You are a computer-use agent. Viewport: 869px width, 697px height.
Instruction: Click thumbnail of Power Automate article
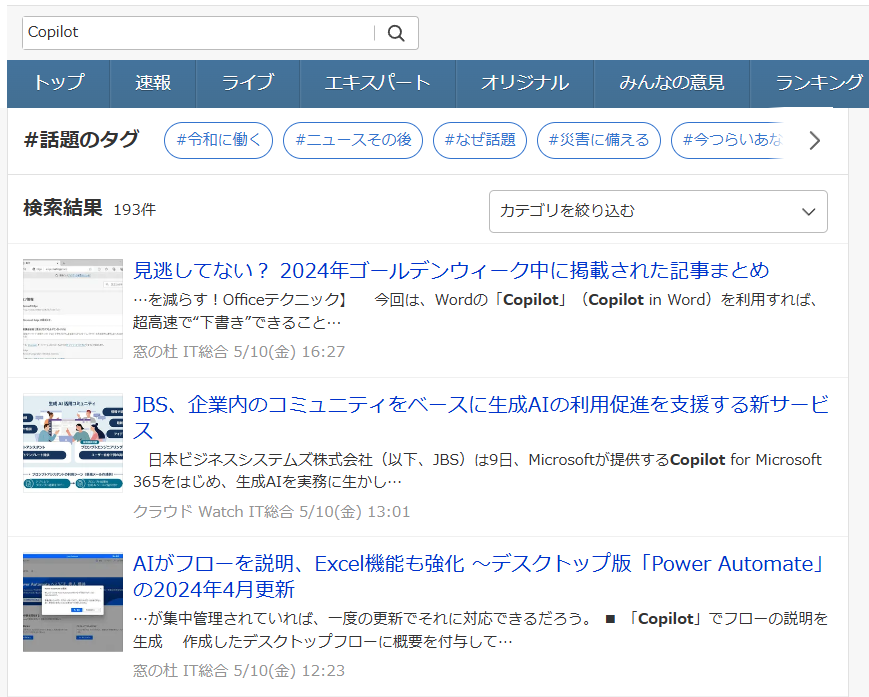pos(73,602)
